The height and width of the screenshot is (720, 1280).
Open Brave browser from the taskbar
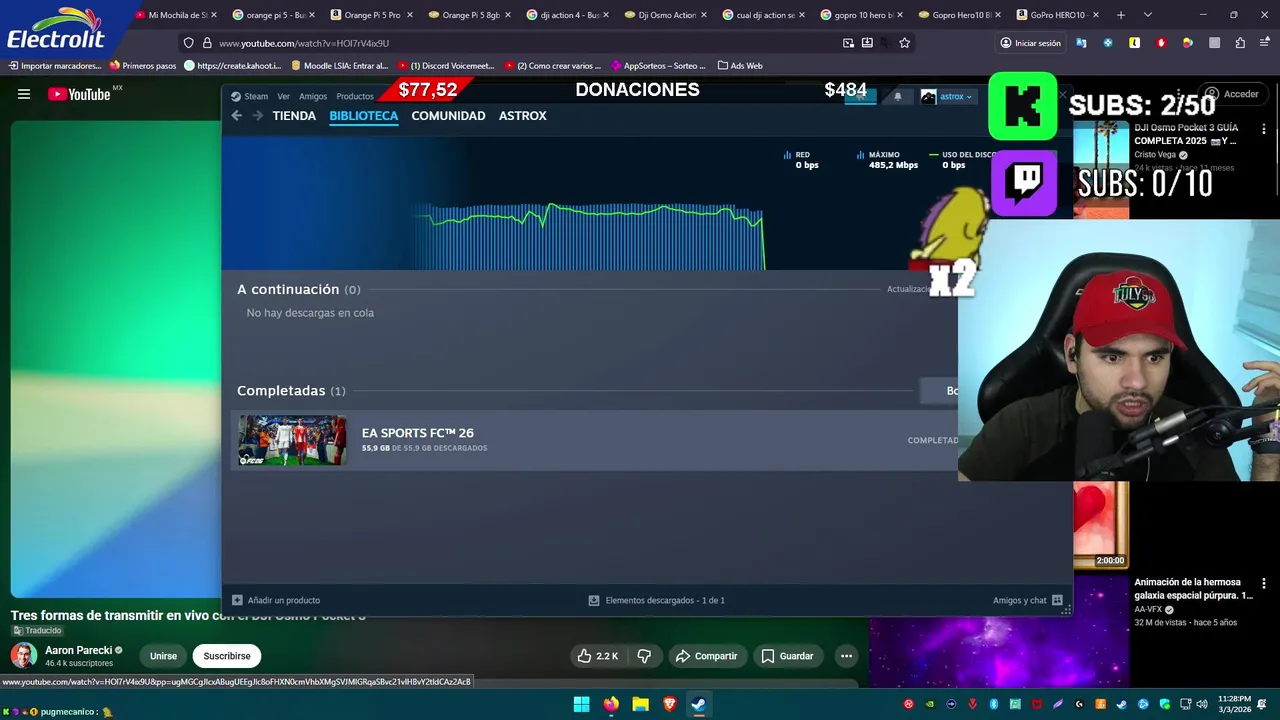click(x=670, y=704)
